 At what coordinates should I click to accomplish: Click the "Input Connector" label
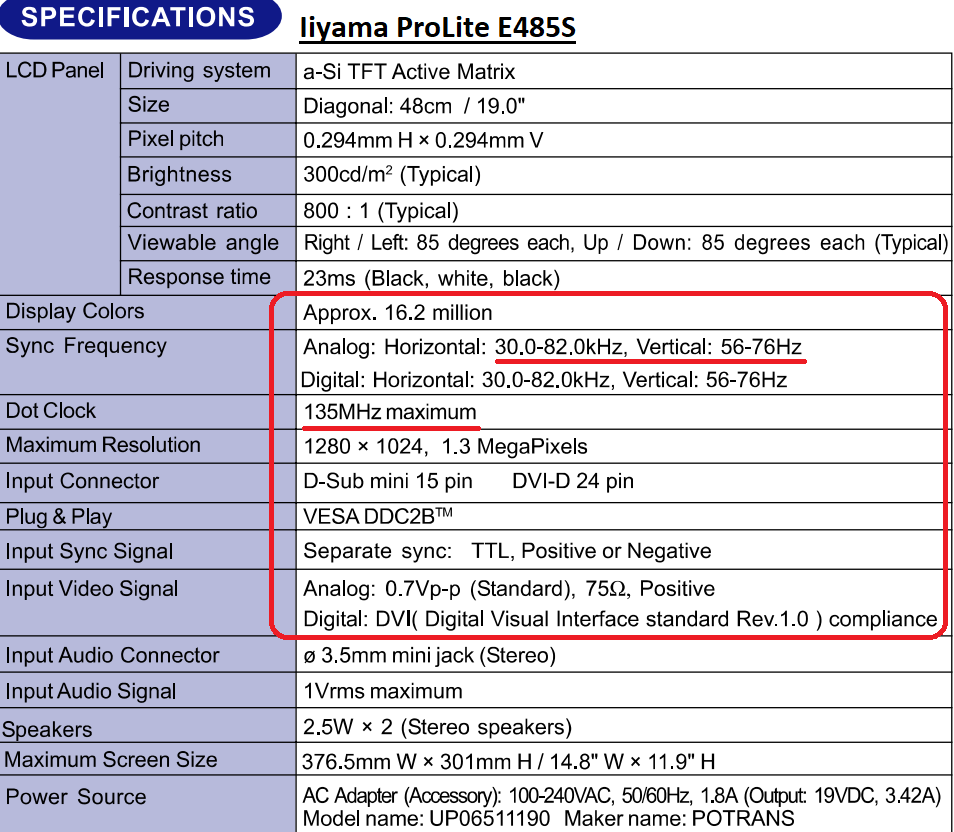point(82,481)
